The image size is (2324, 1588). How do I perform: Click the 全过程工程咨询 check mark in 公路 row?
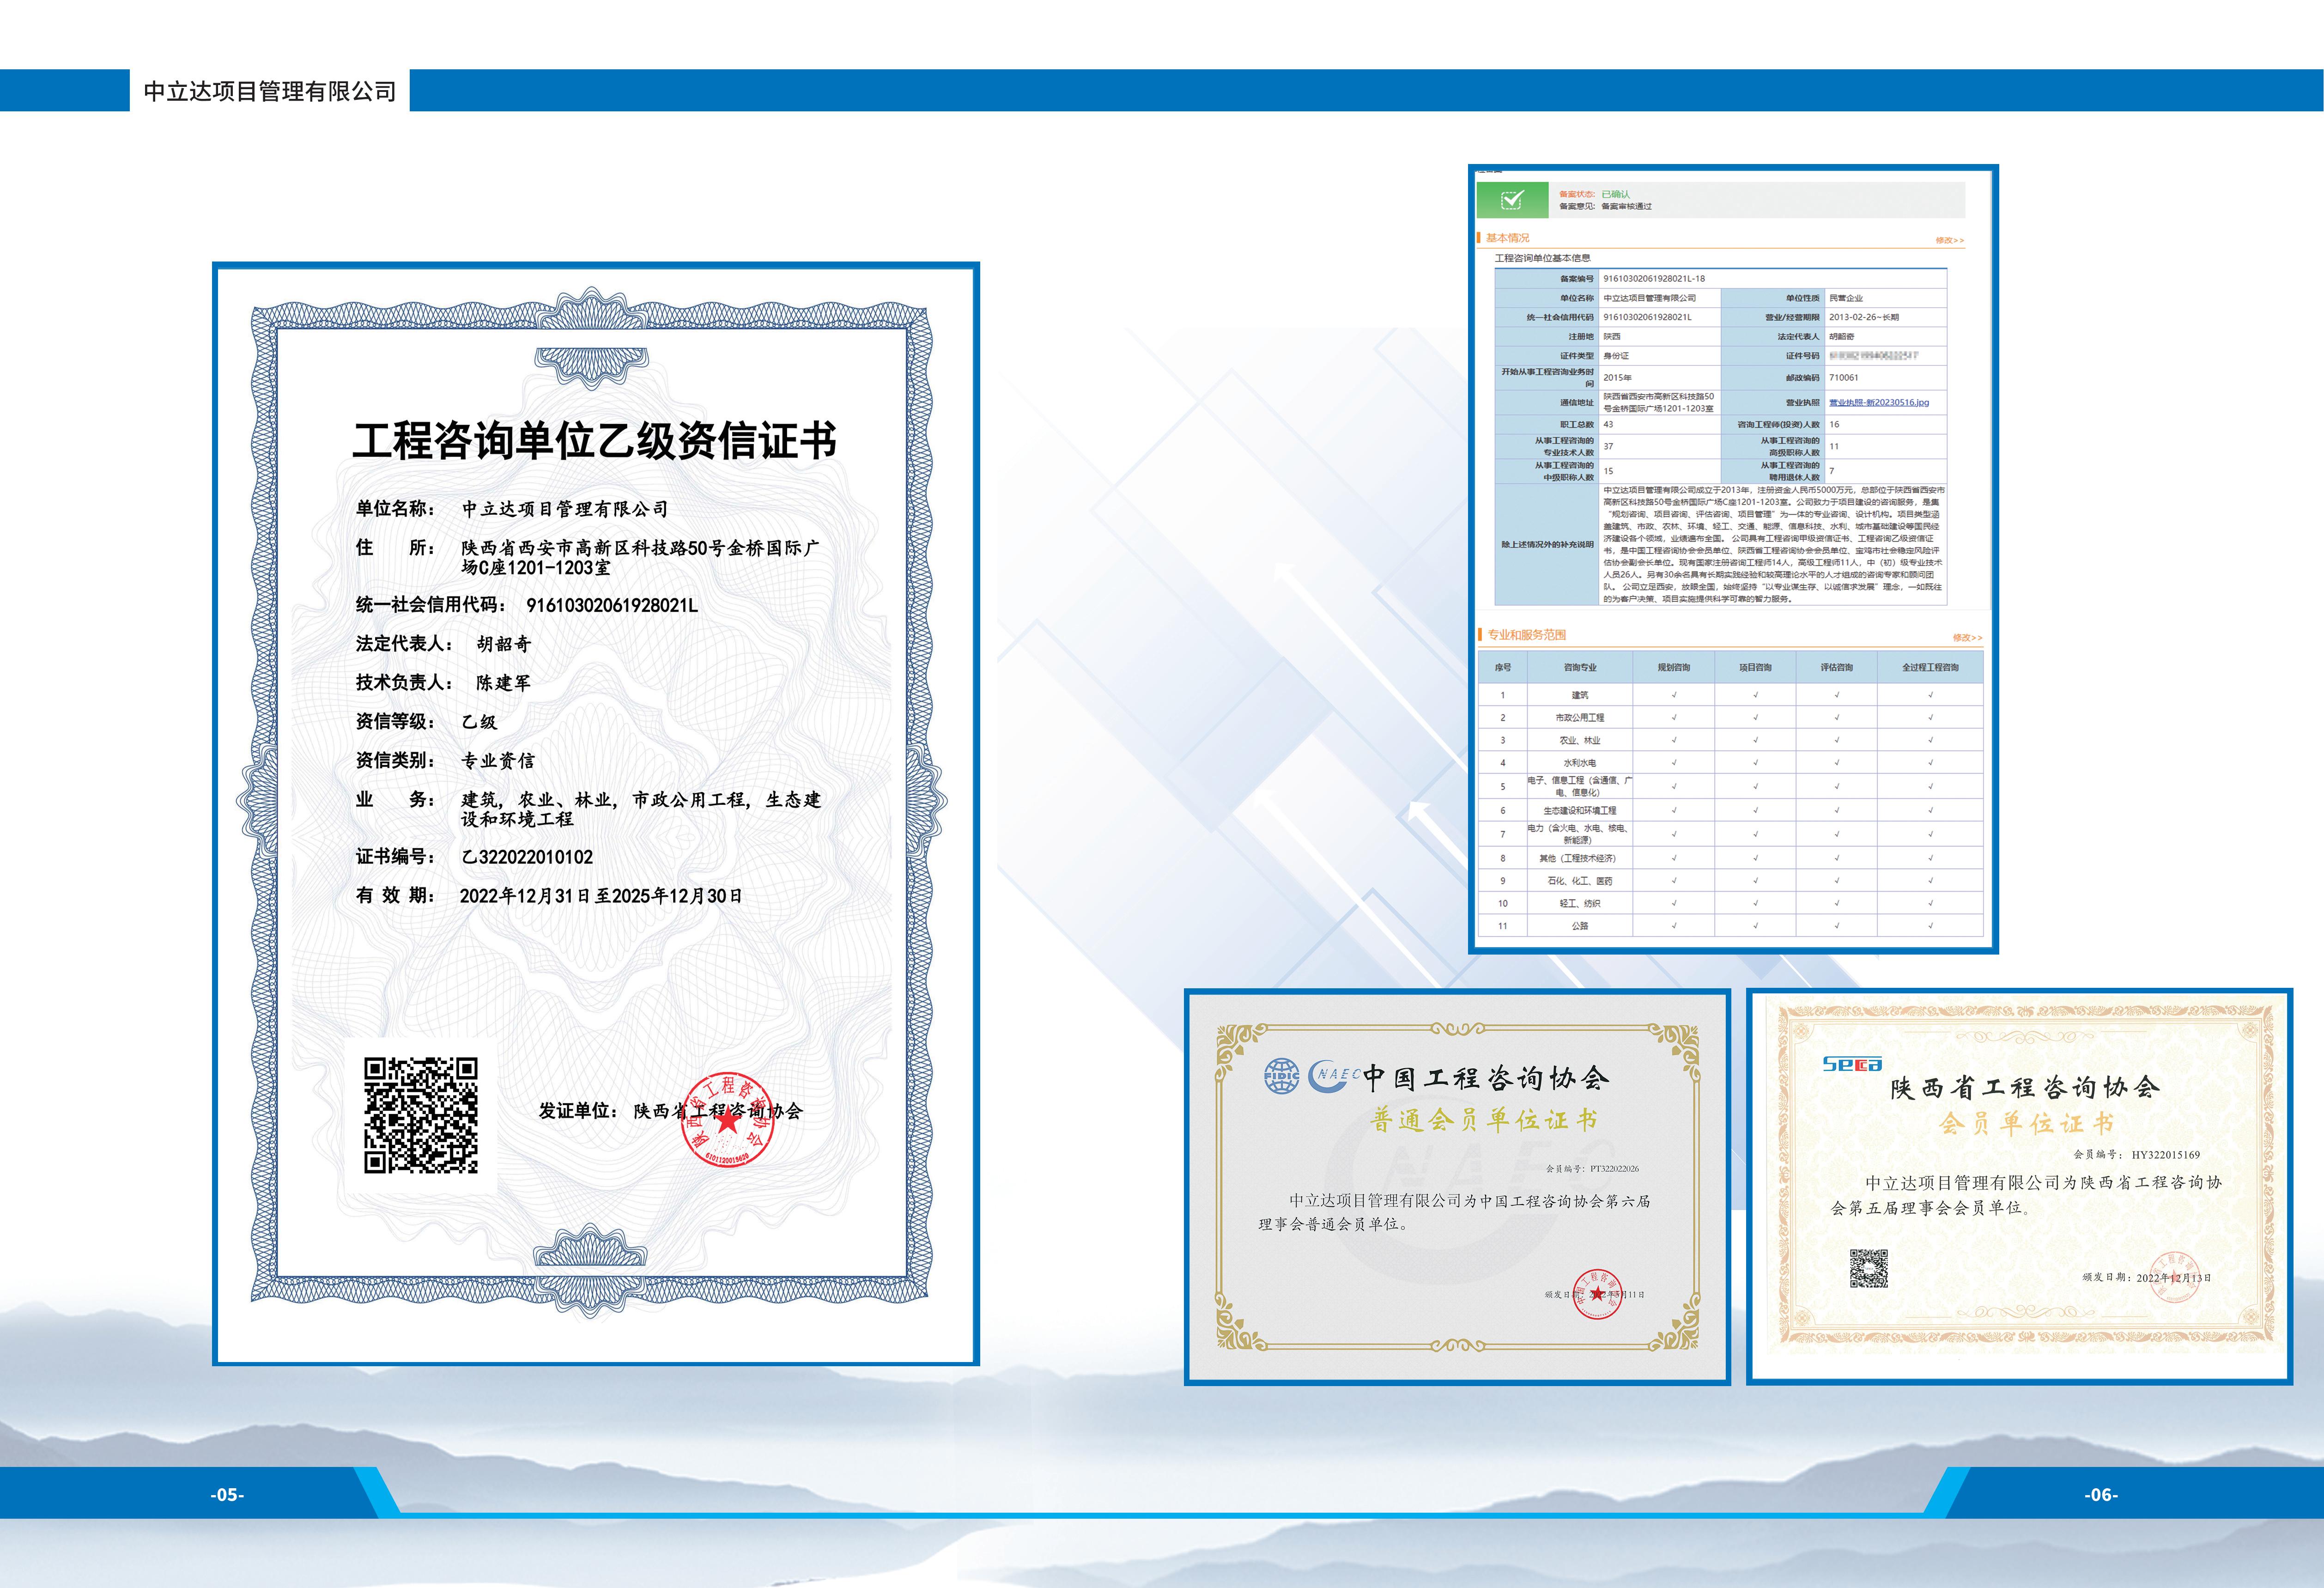pos(1931,926)
